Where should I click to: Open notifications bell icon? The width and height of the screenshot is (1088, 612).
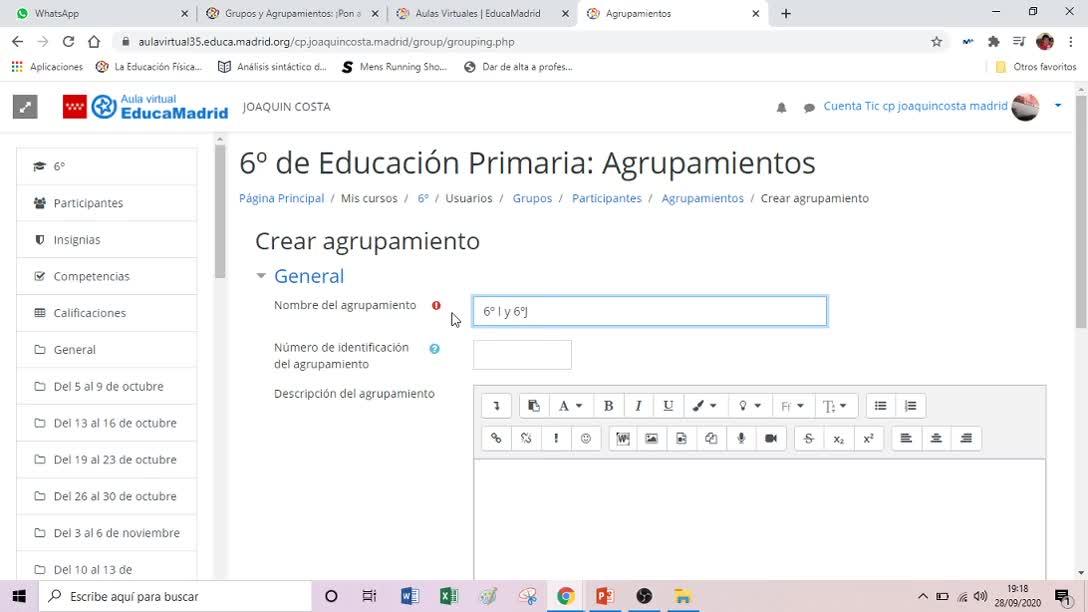[x=781, y=108]
